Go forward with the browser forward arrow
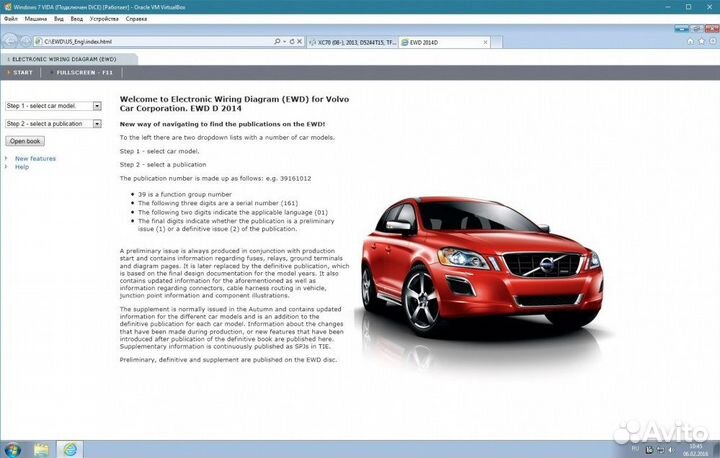The image size is (720, 458). 26,41
